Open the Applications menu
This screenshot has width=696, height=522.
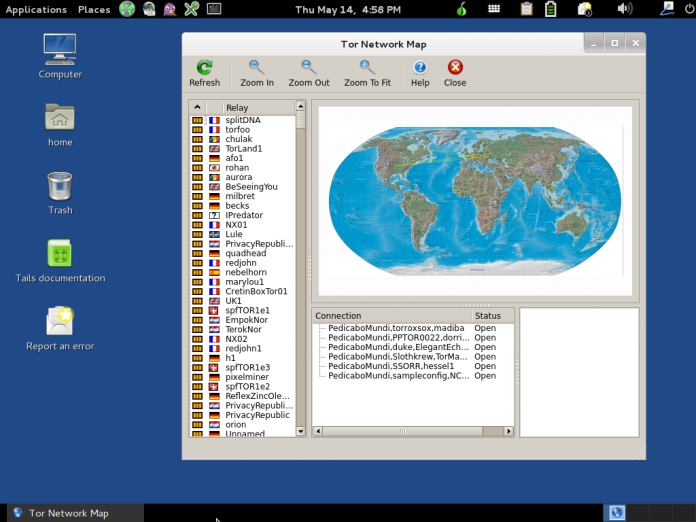point(36,9)
